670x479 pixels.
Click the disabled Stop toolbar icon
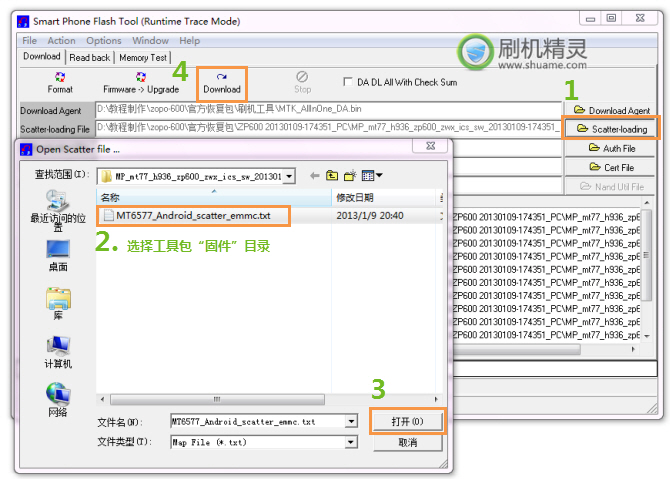point(302,83)
